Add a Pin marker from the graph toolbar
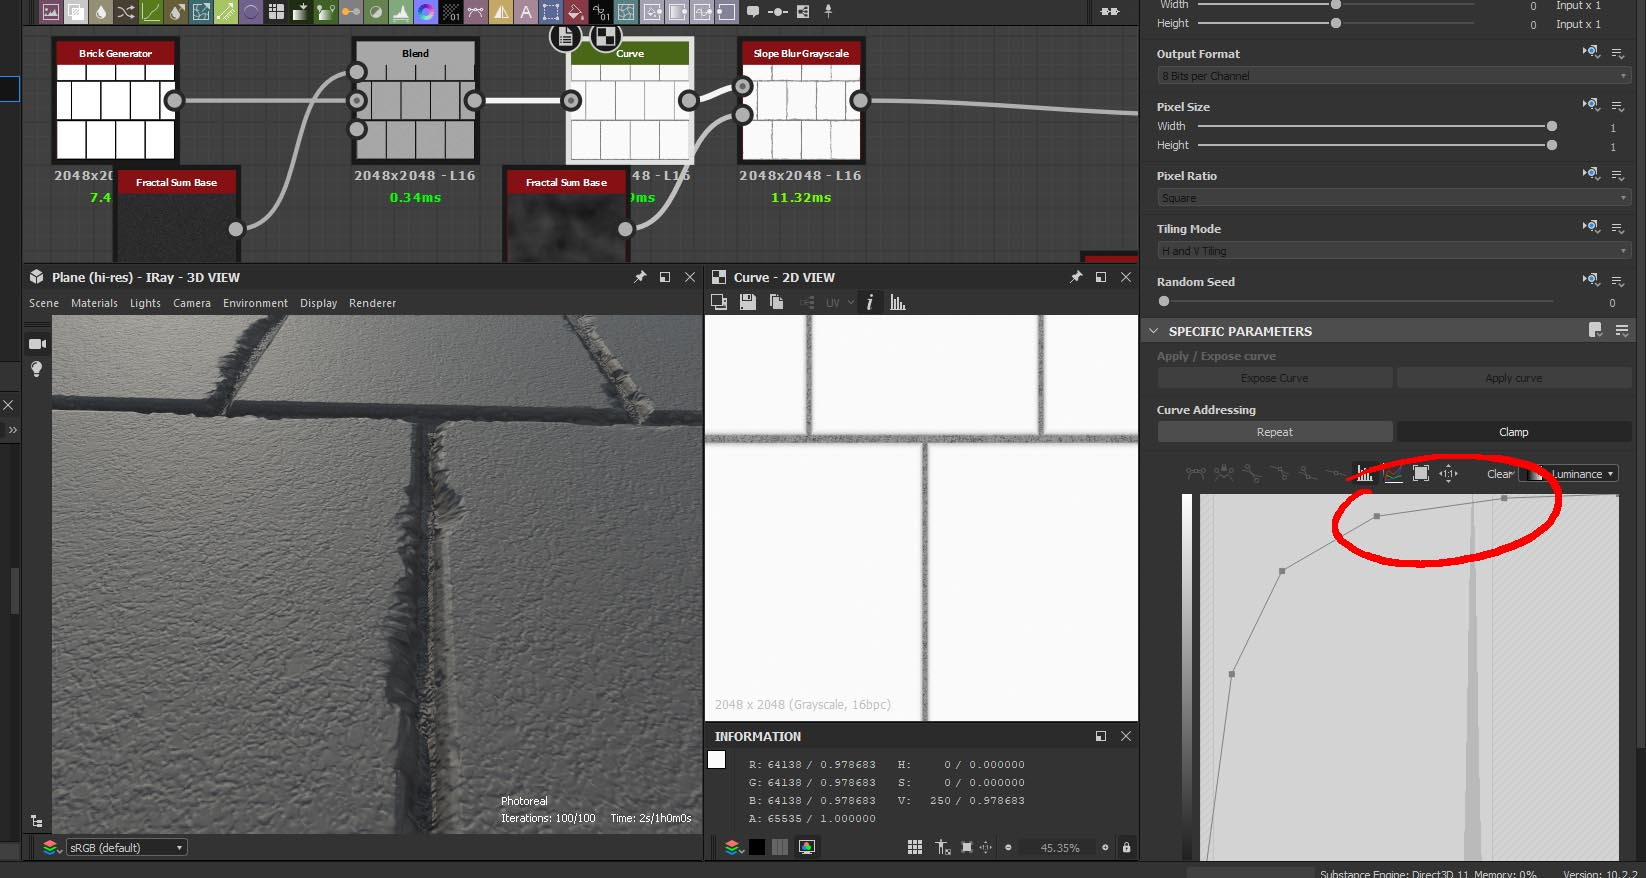Image resolution: width=1646 pixels, height=878 pixels. coord(828,12)
